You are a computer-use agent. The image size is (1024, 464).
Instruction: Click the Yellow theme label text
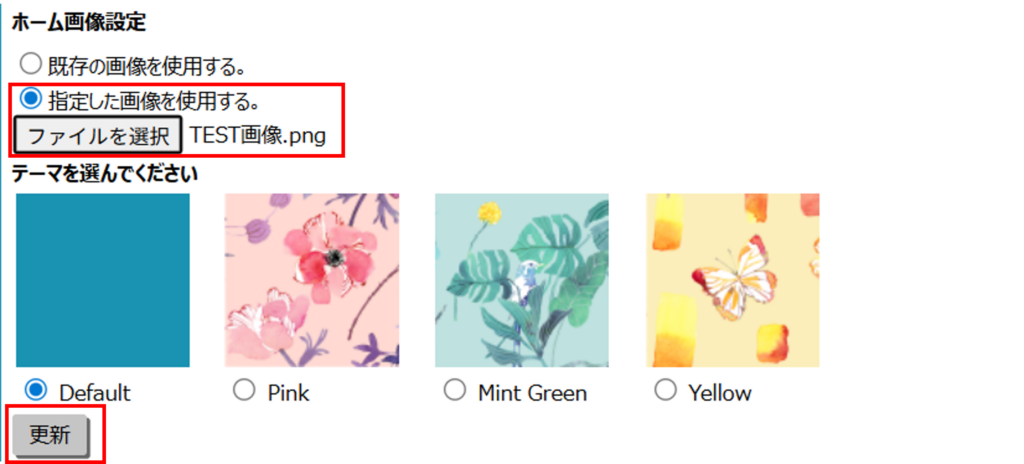click(720, 392)
